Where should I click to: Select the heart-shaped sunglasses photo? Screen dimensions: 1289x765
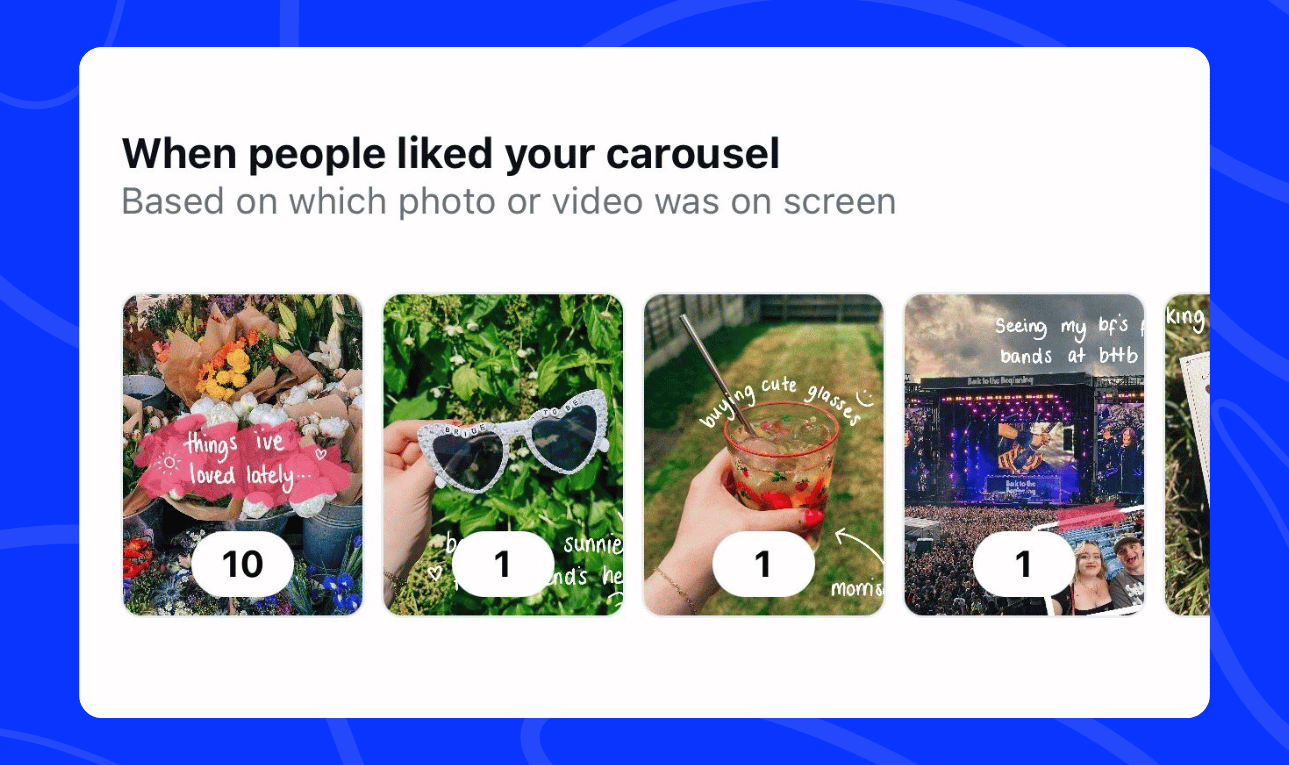[503, 455]
